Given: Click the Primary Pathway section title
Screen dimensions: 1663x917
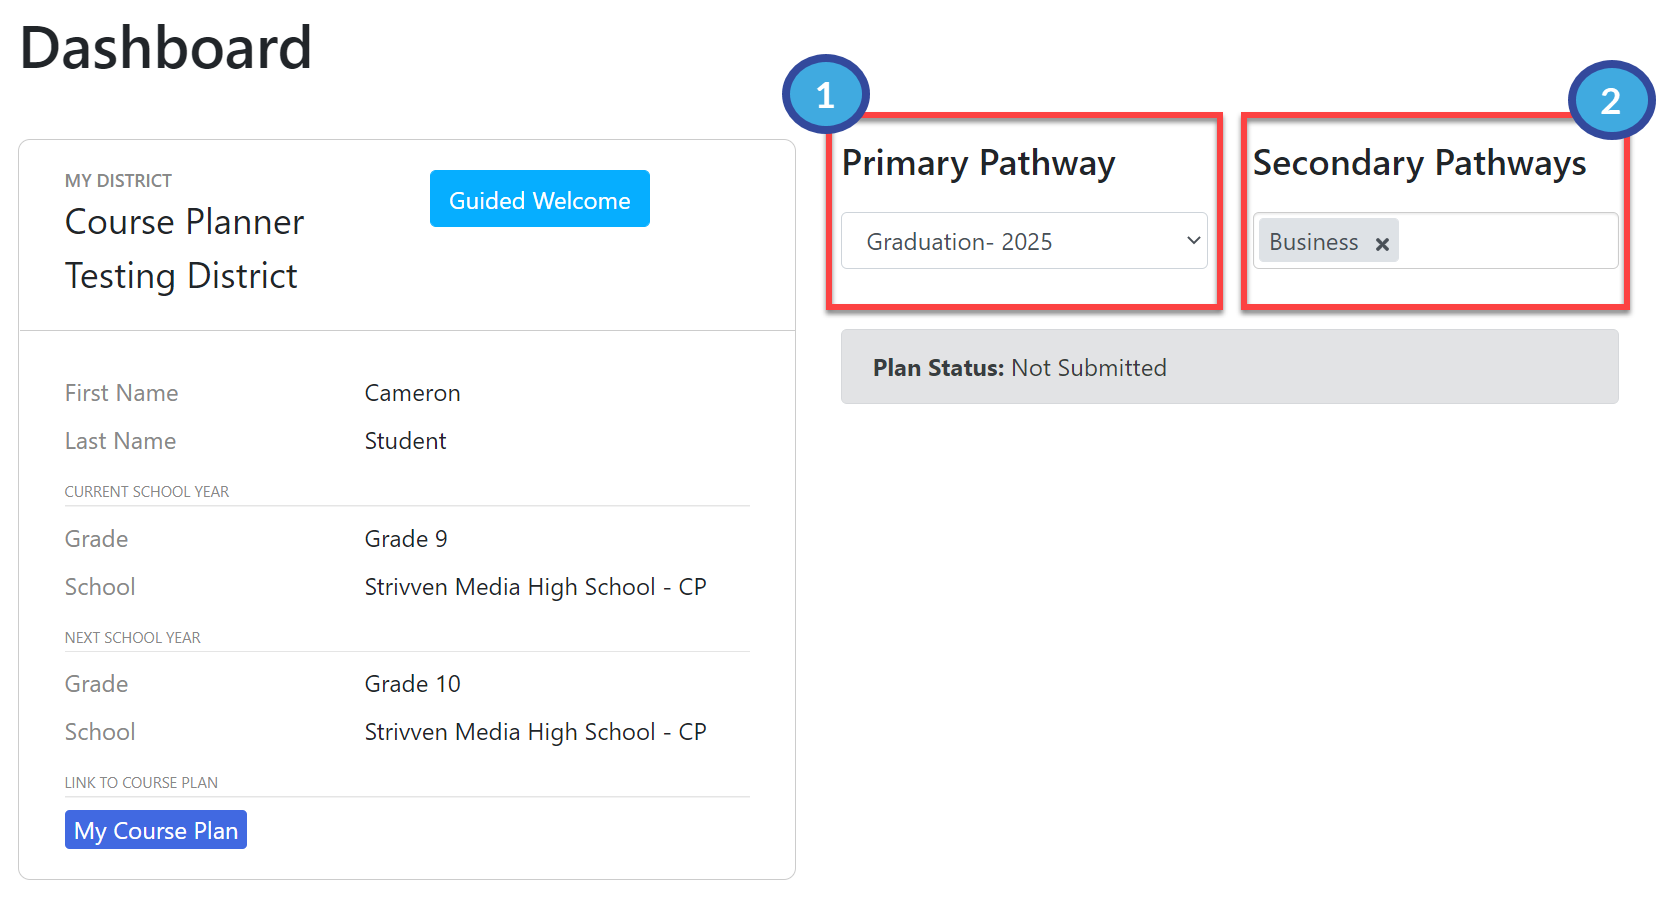Looking at the screenshot, I should [979, 163].
